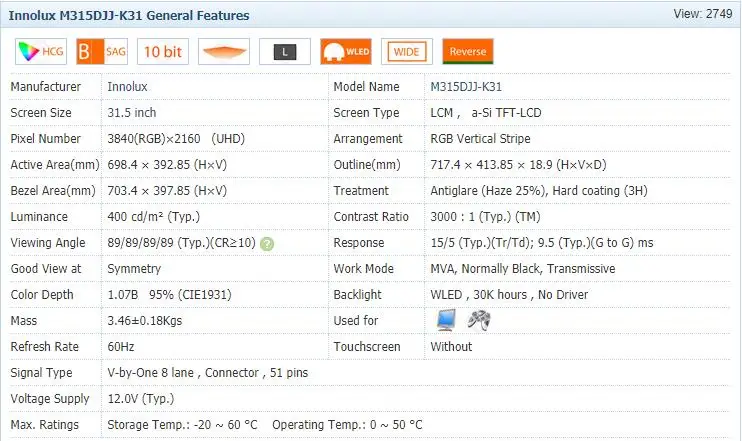Click the 1.07B 95% (CIE1931) value
This screenshot has width=742, height=441.
click(169, 295)
